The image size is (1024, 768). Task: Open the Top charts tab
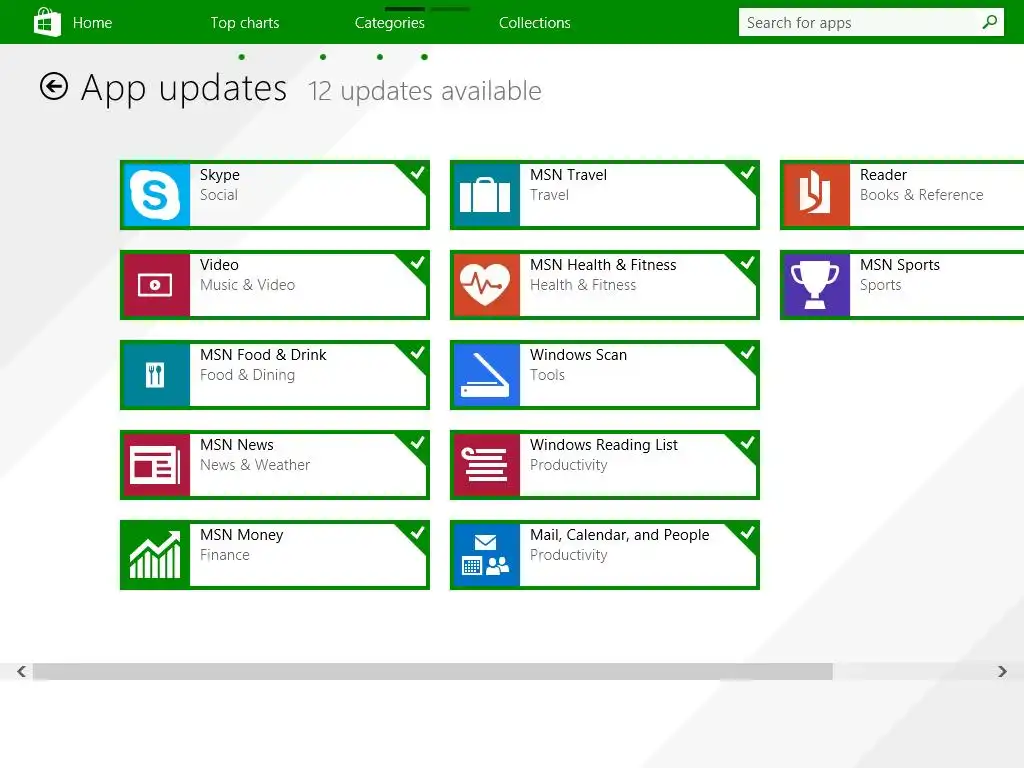pos(244,23)
